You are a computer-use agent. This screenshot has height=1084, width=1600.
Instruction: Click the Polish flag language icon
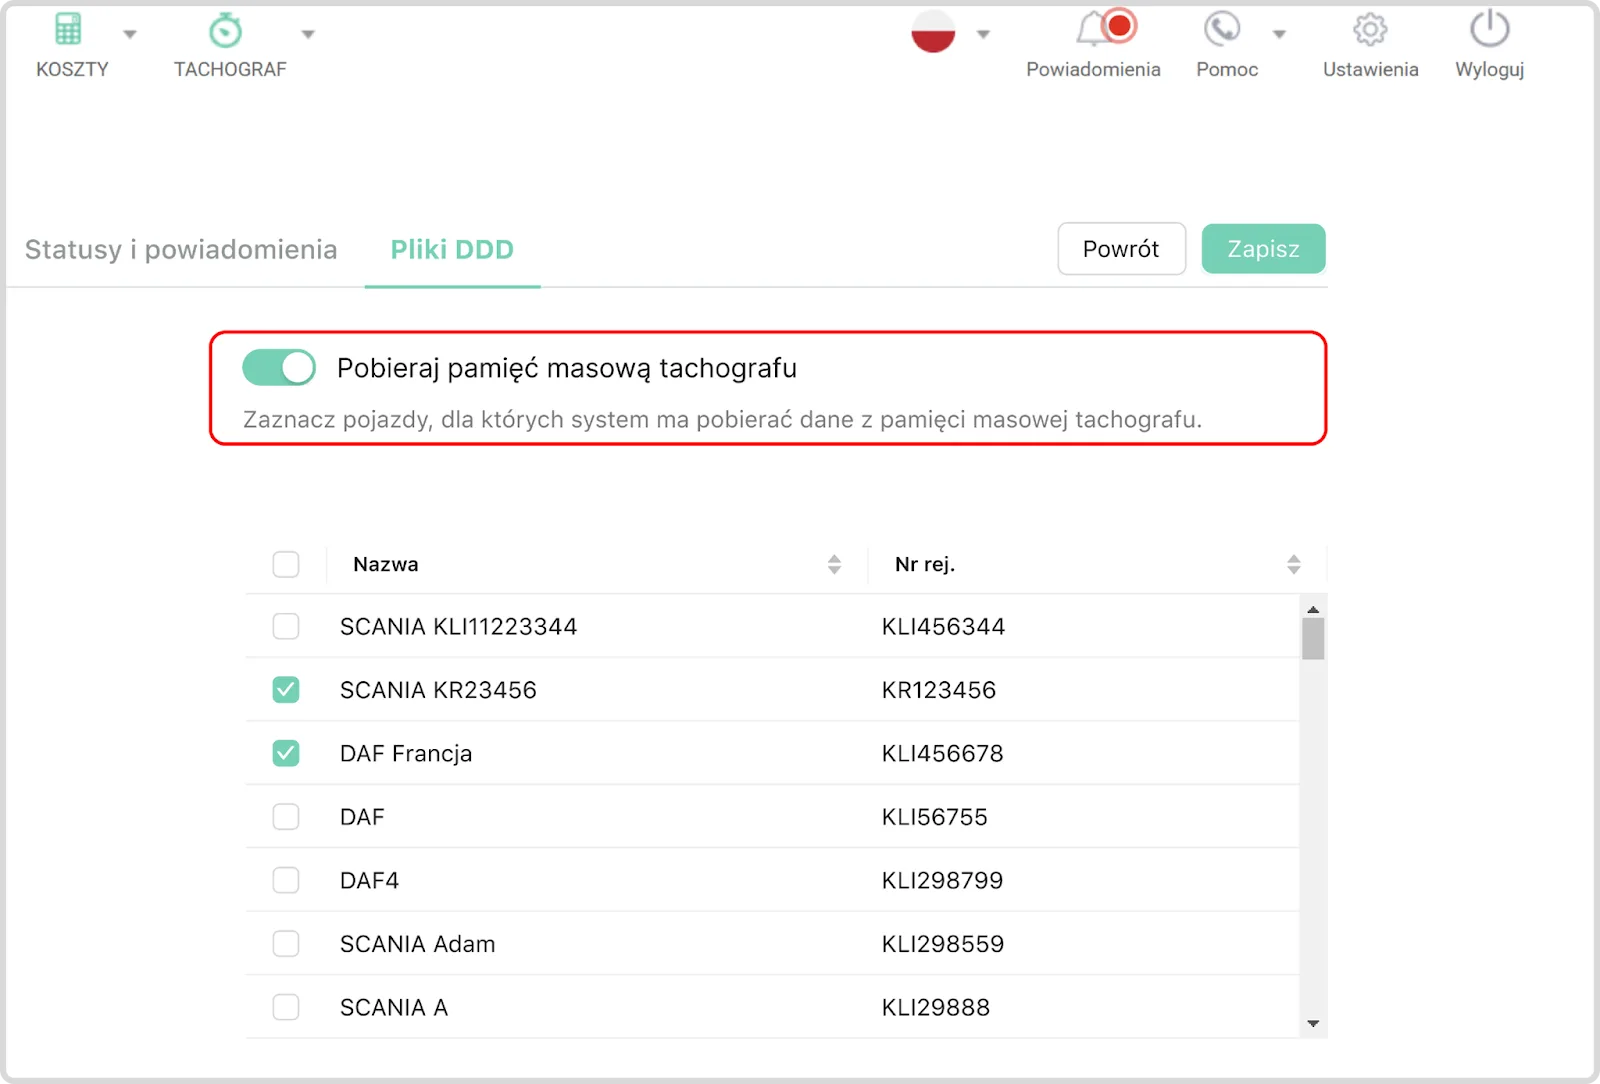[933, 32]
